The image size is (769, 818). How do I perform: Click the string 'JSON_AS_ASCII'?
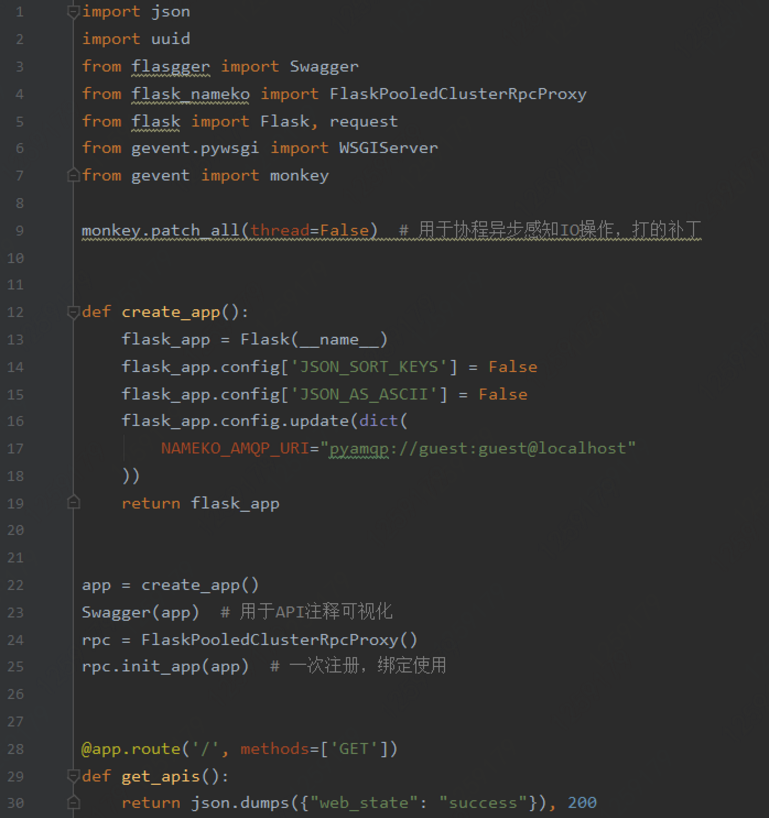point(364,394)
